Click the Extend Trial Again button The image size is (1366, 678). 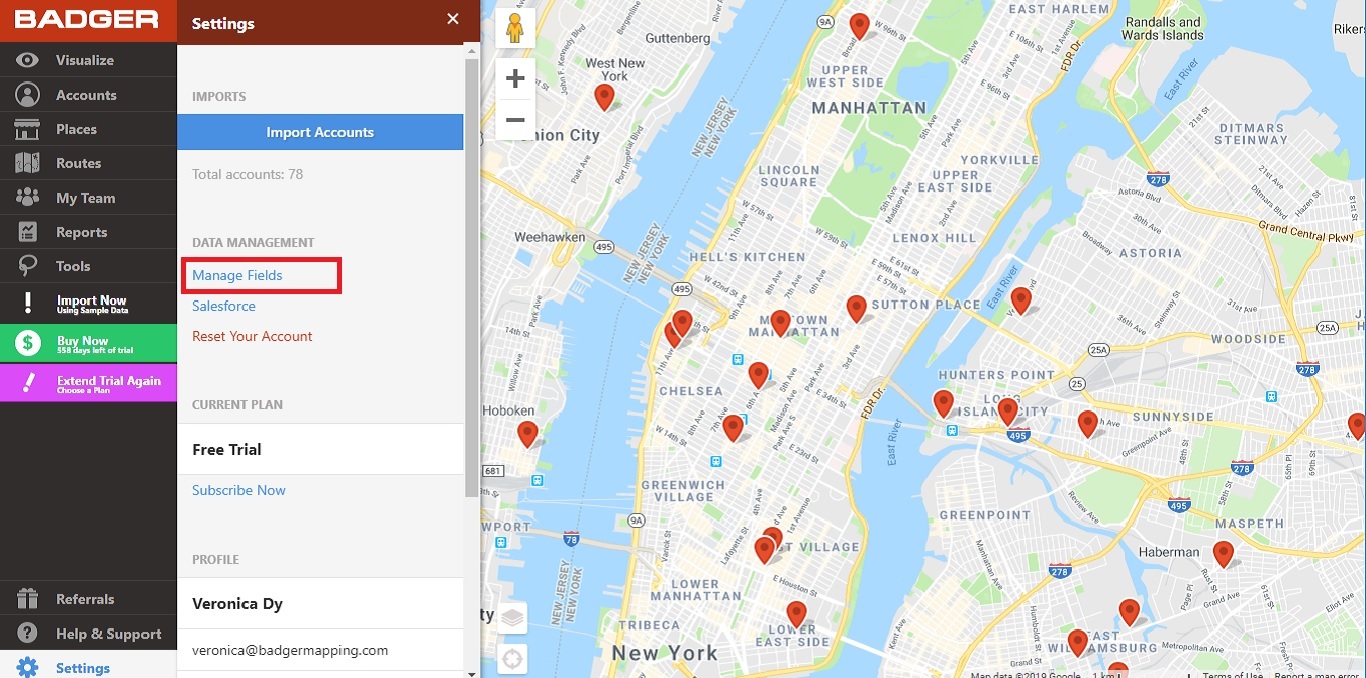point(88,381)
